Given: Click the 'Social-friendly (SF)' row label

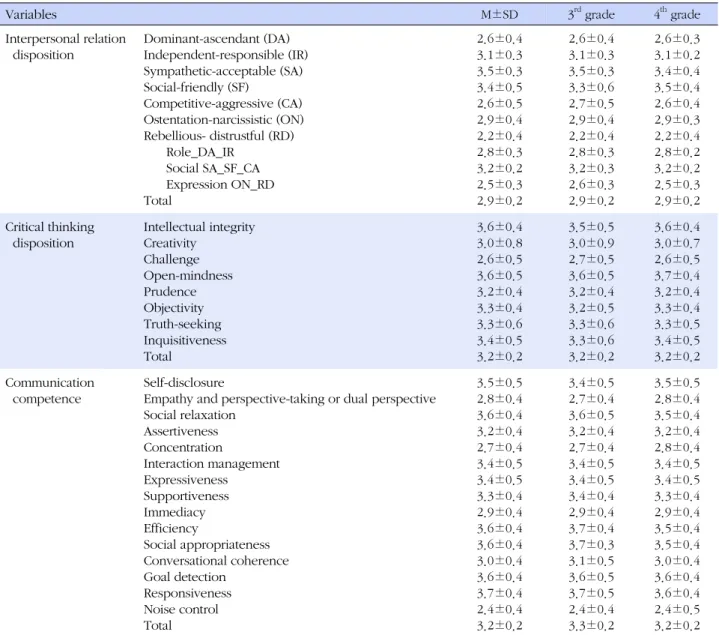Looking at the screenshot, I should point(196,88).
